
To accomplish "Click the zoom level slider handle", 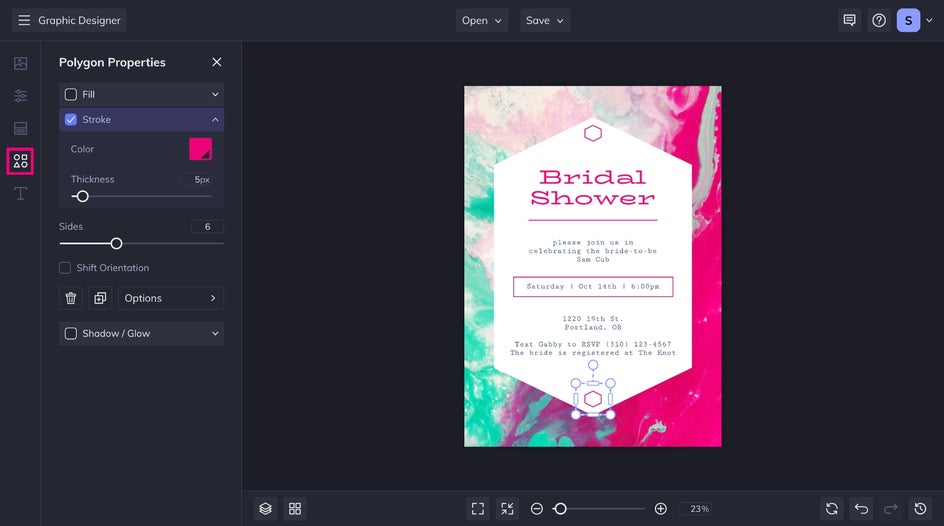I will click(x=560, y=509).
